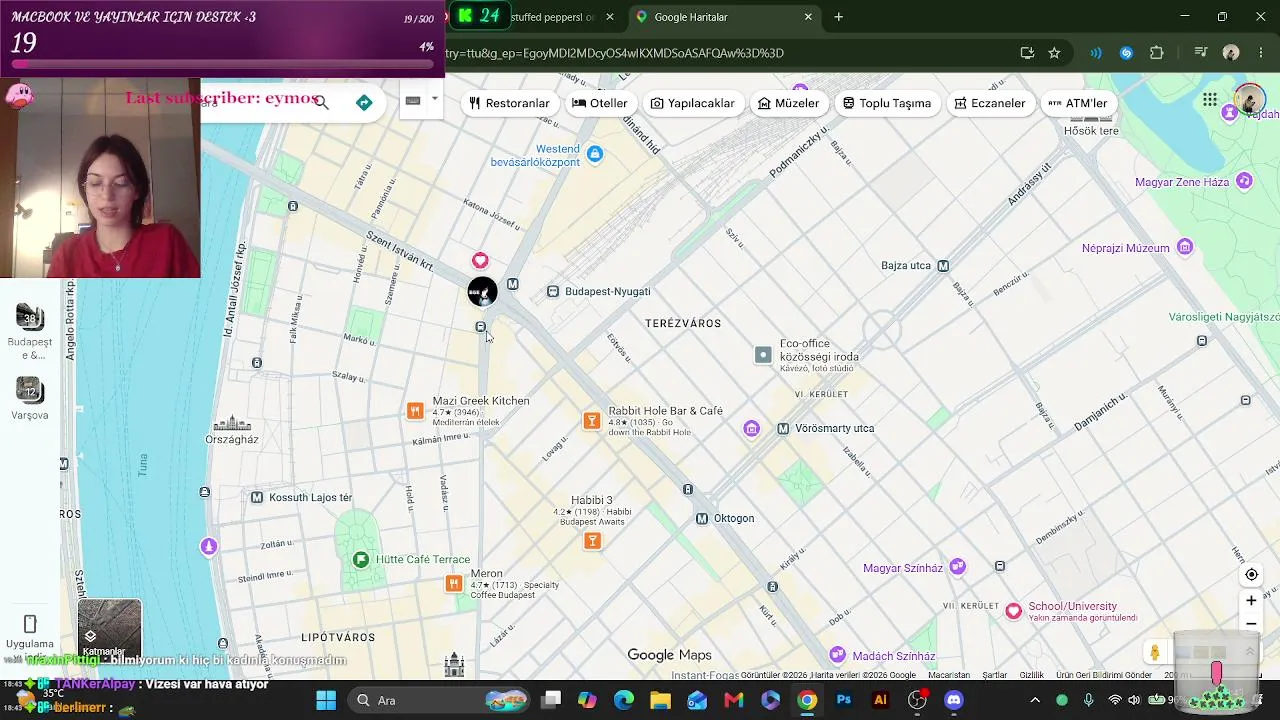Open the Chrome three-dot menu
The height and width of the screenshot is (720, 1280).
(1259, 53)
